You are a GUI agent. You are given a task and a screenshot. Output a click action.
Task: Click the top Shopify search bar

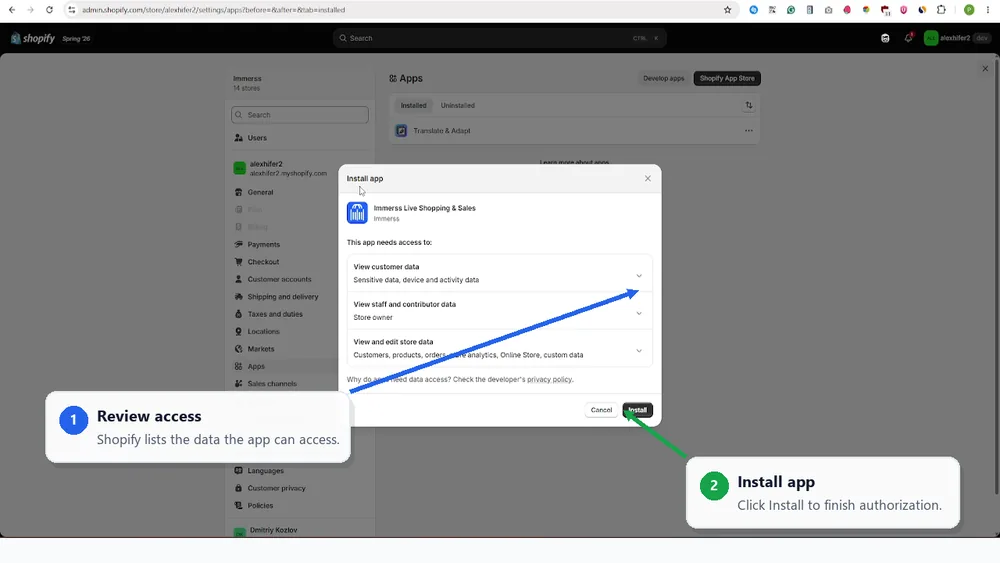(x=499, y=38)
